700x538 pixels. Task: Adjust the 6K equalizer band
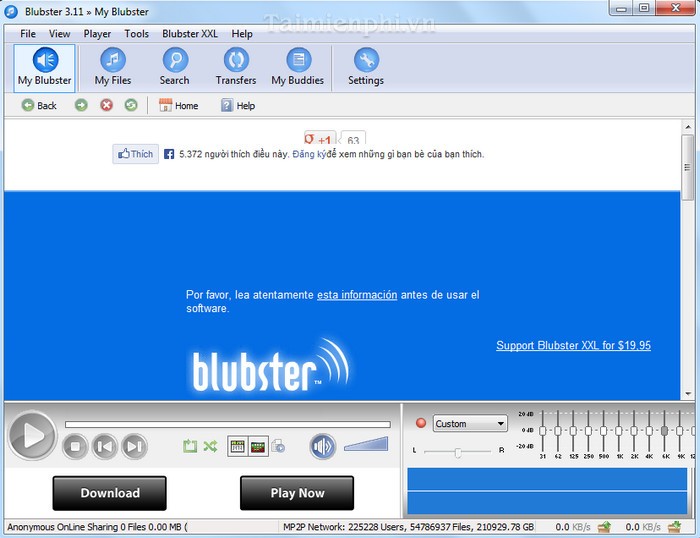click(664, 431)
